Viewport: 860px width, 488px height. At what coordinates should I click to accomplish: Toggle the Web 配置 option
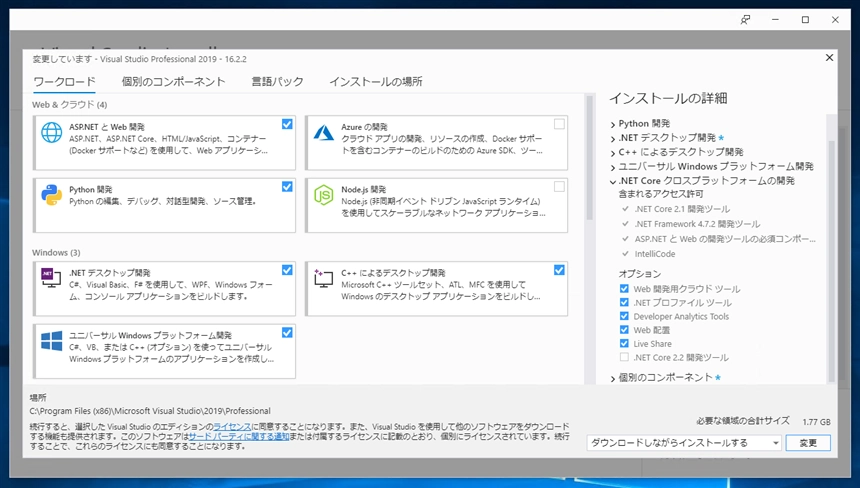click(x=624, y=330)
